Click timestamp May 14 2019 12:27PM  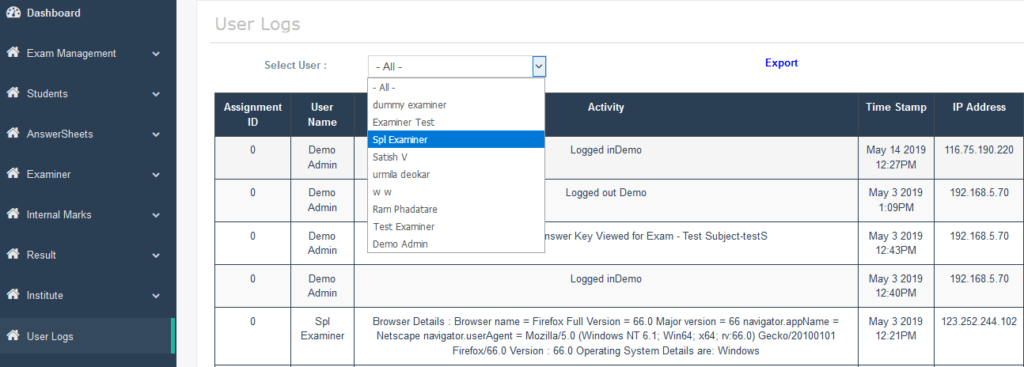(896, 157)
